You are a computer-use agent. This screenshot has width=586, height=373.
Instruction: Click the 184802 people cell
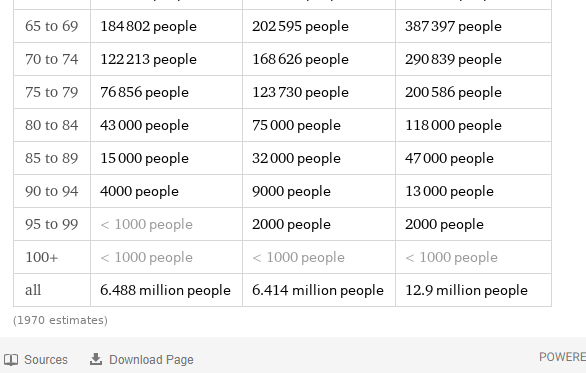(x=148, y=26)
